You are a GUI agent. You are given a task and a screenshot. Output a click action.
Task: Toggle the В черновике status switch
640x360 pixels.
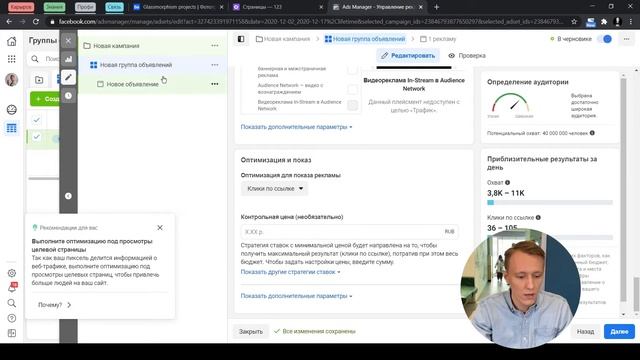coord(604,39)
